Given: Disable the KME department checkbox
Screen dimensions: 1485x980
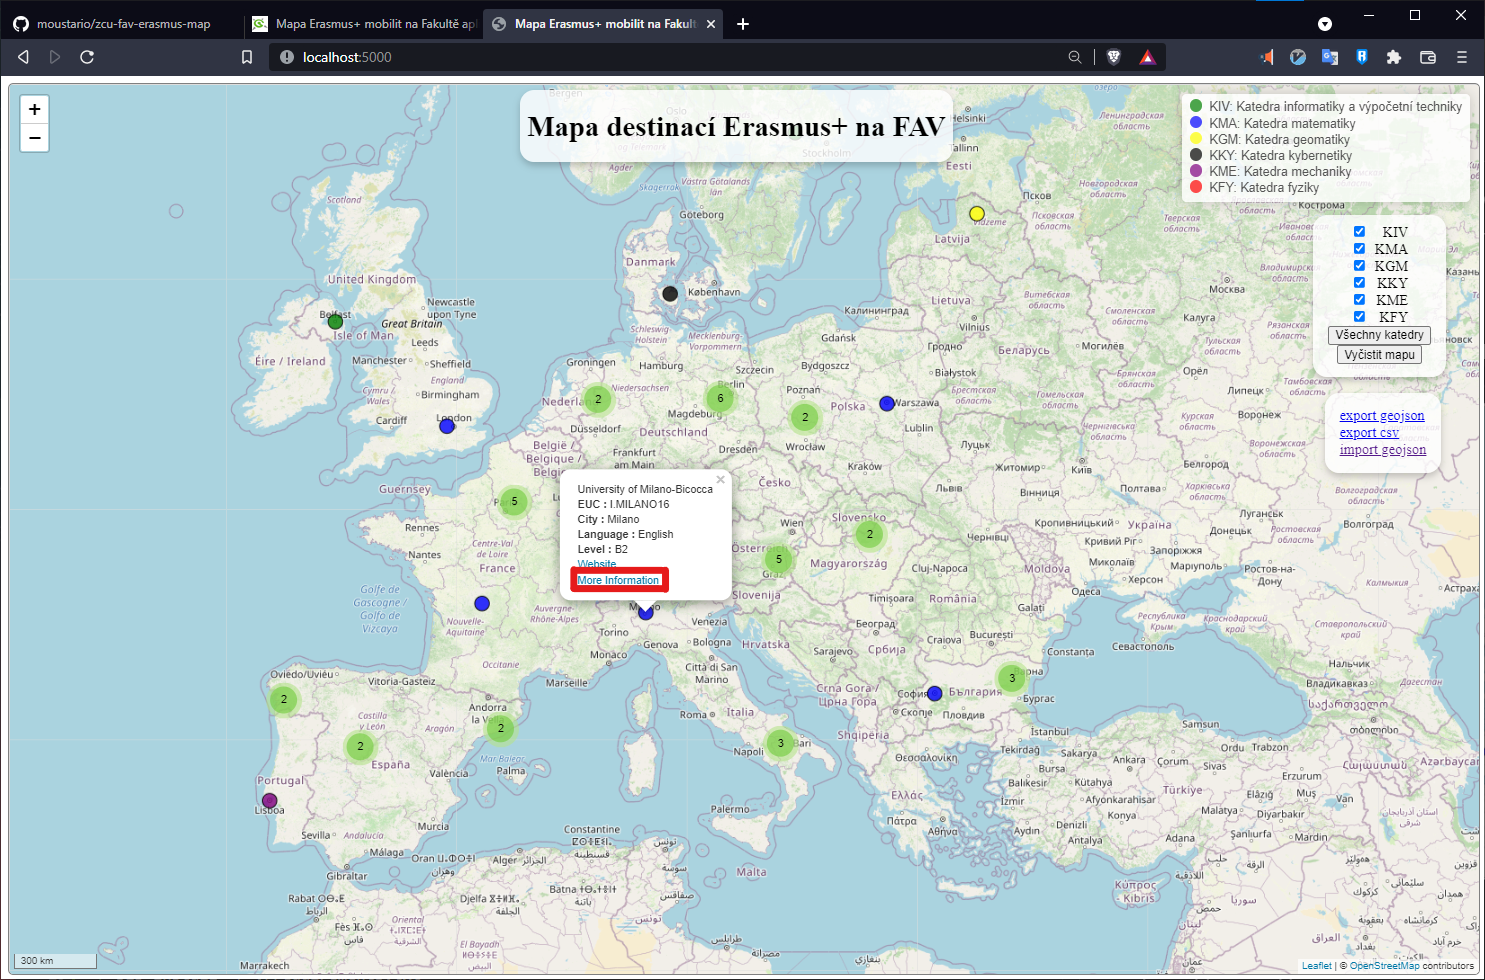Looking at the screenshot, I should [1359, 299].
